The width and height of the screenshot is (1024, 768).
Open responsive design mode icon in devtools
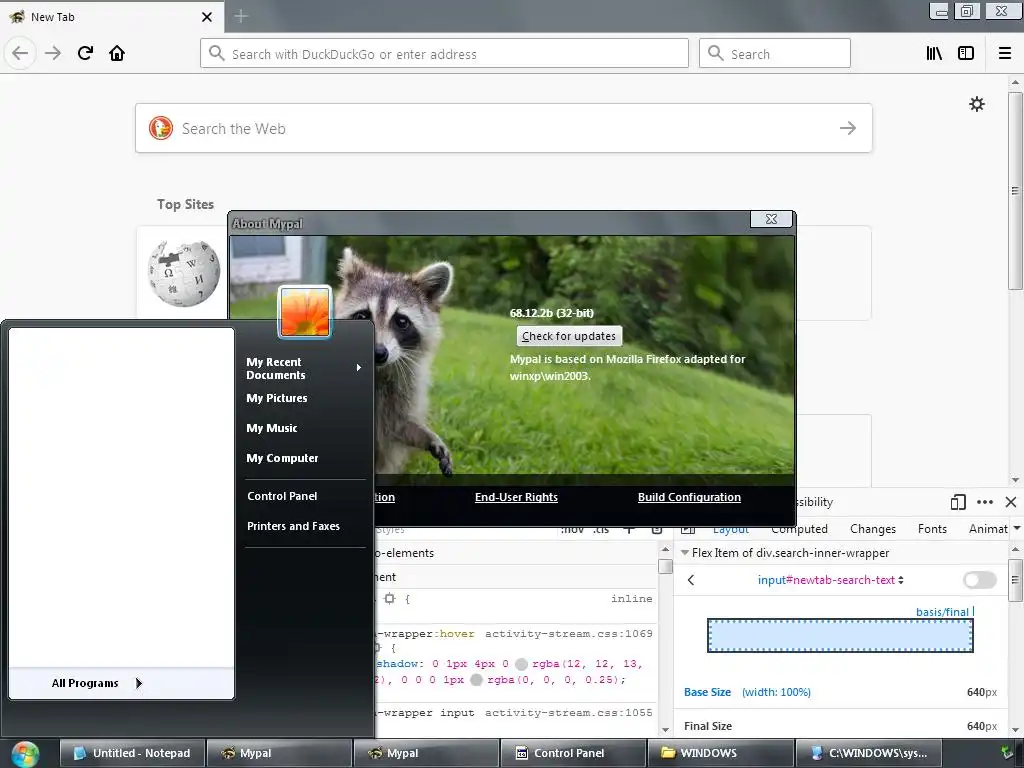point(958,502)
